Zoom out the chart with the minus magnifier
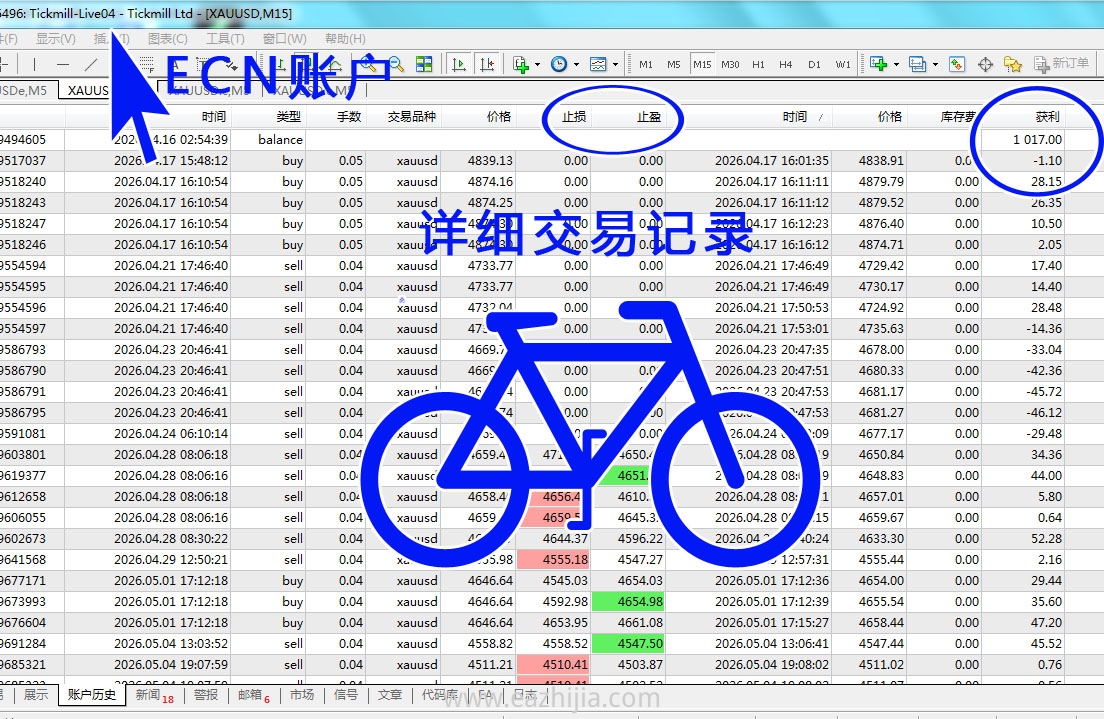Image resolution: width=1104 pixels, height=719 pixels. click(x=396, y=64)
